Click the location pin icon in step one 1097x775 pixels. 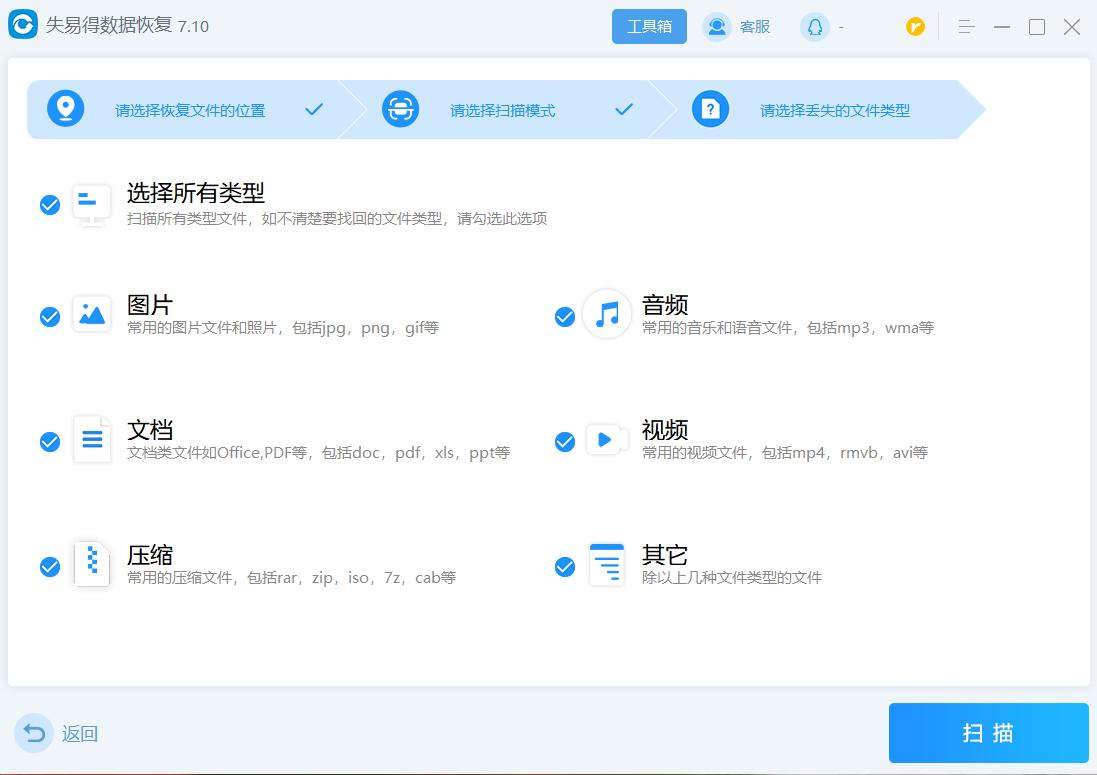(x=65, y=109)
